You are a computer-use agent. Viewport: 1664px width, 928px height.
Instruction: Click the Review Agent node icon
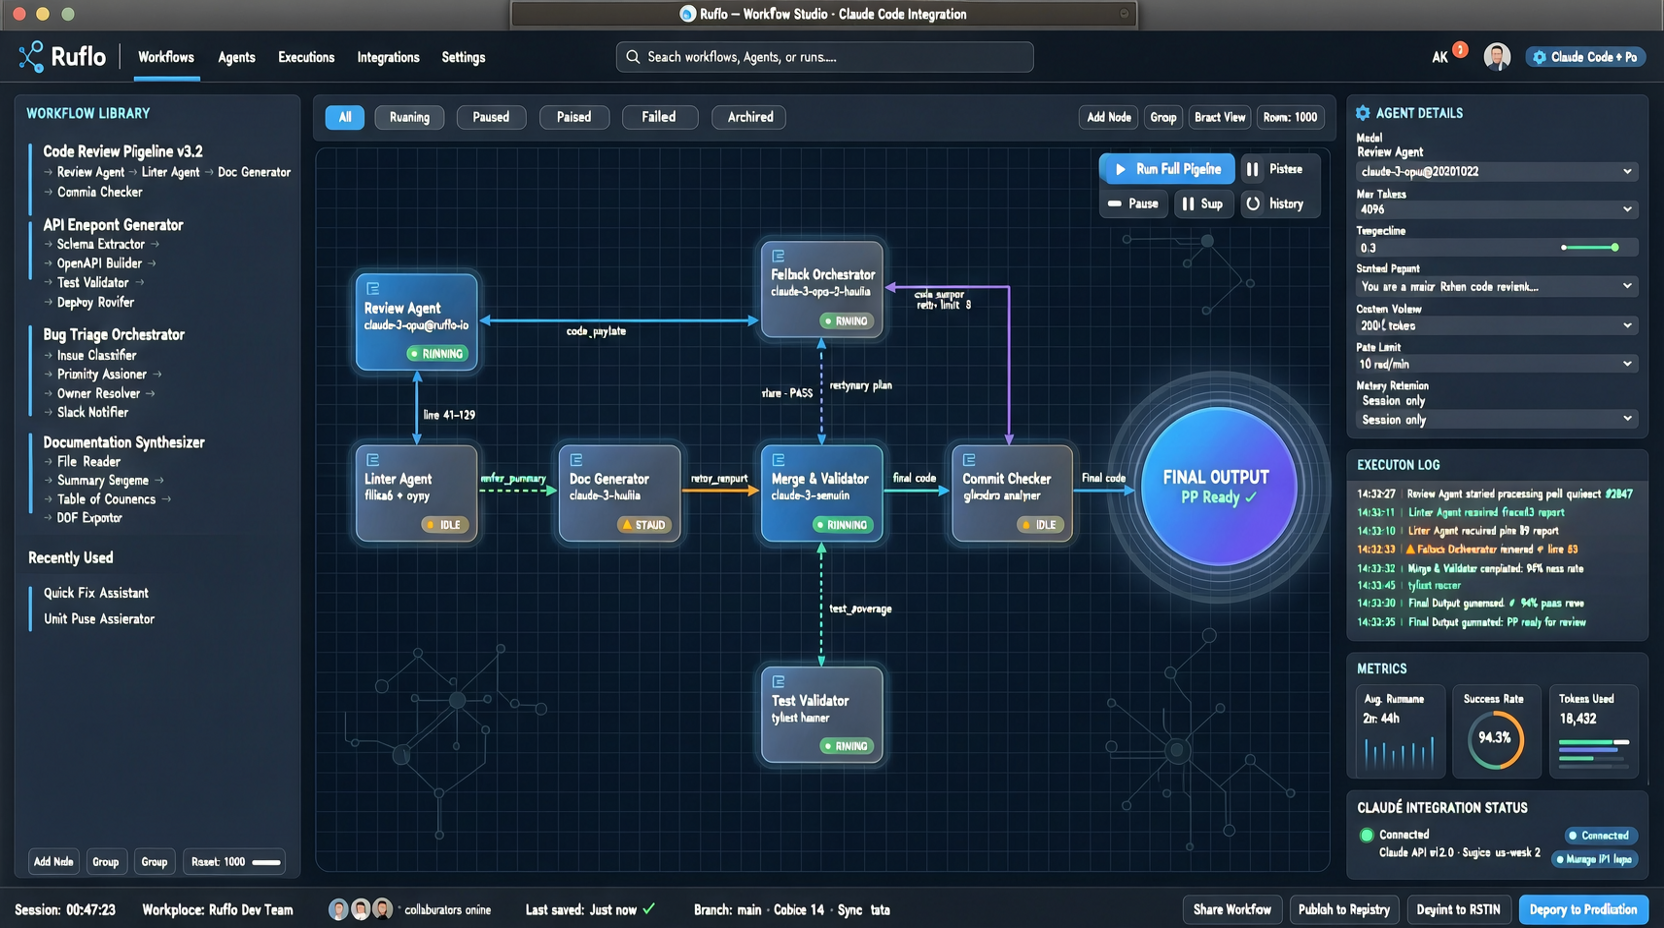coord(372,288)
